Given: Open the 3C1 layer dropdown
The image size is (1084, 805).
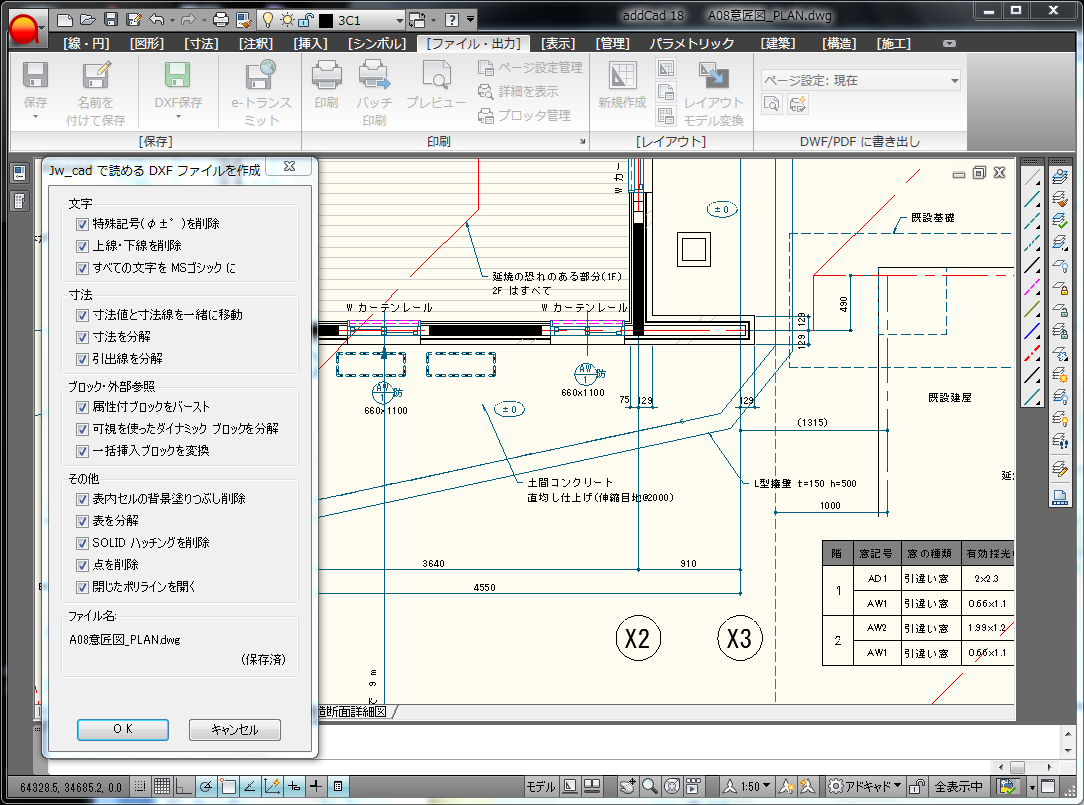Looking at the screenshot, I should 399,20.
